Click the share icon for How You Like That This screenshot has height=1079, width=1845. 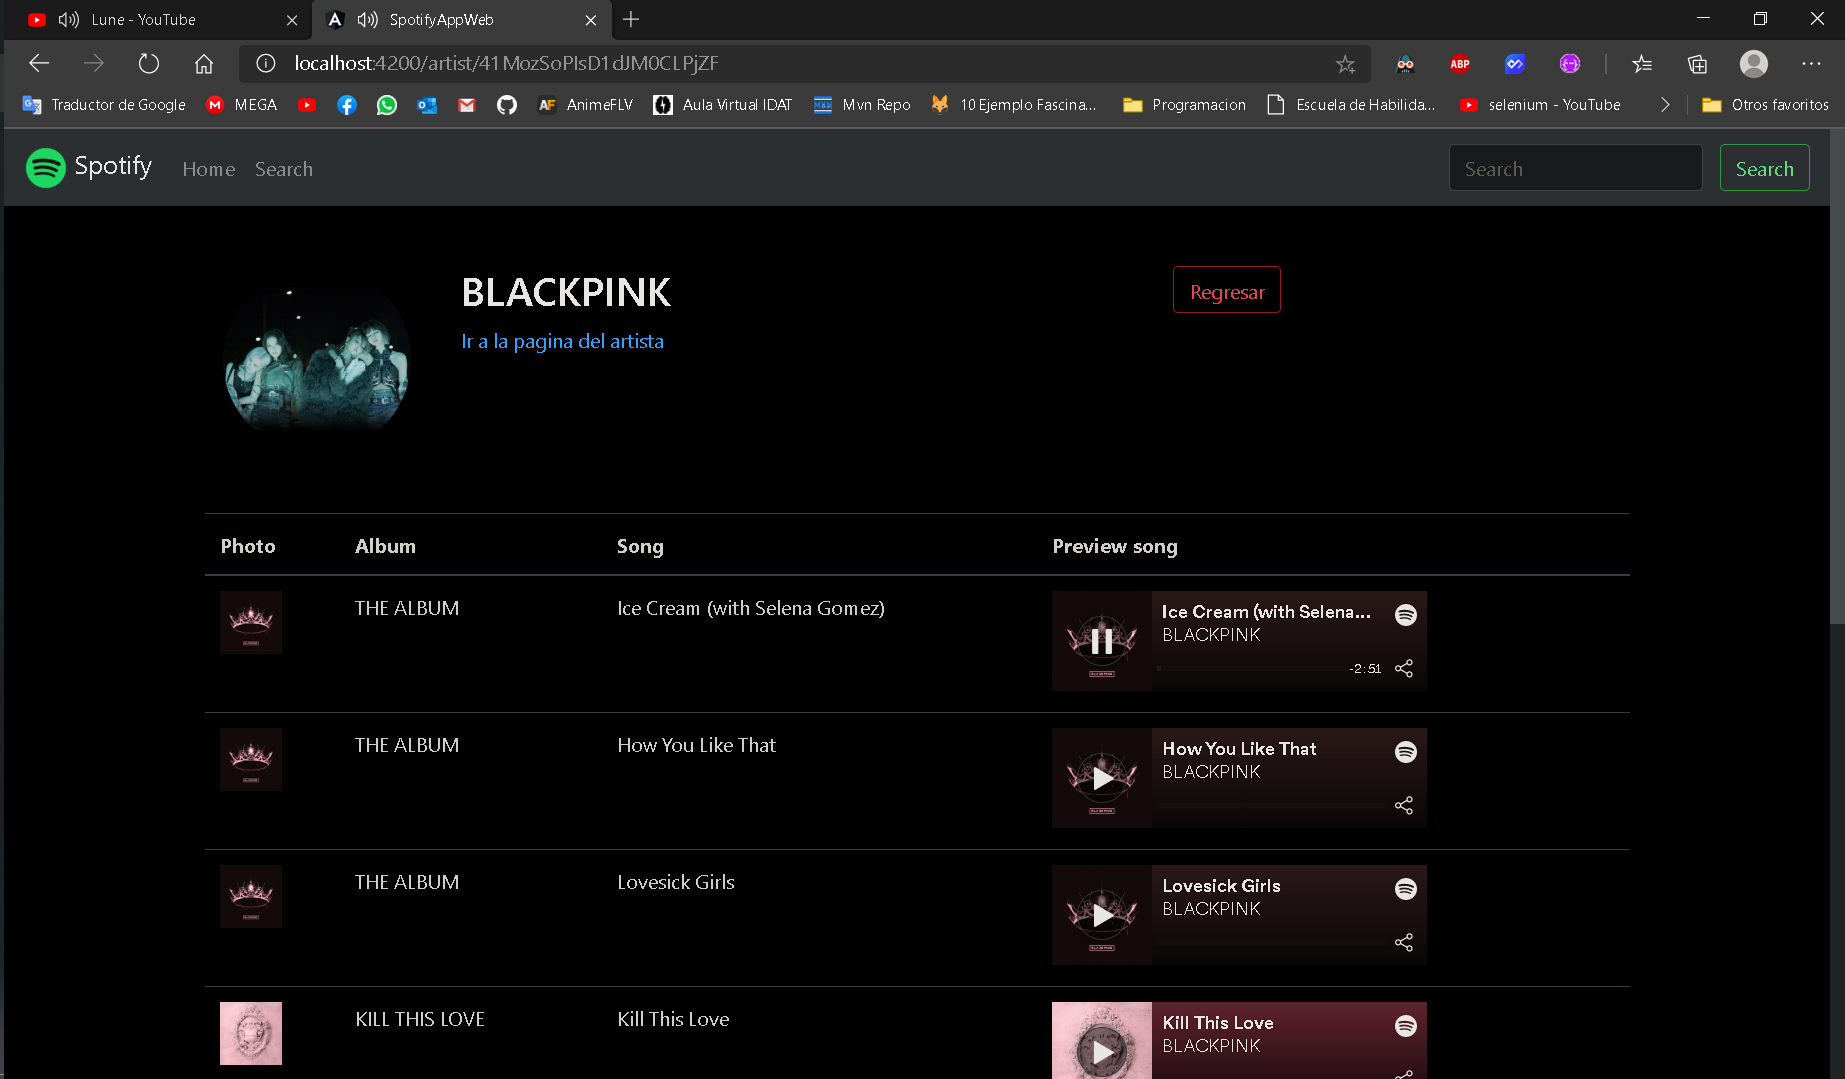pos(1404,805)
